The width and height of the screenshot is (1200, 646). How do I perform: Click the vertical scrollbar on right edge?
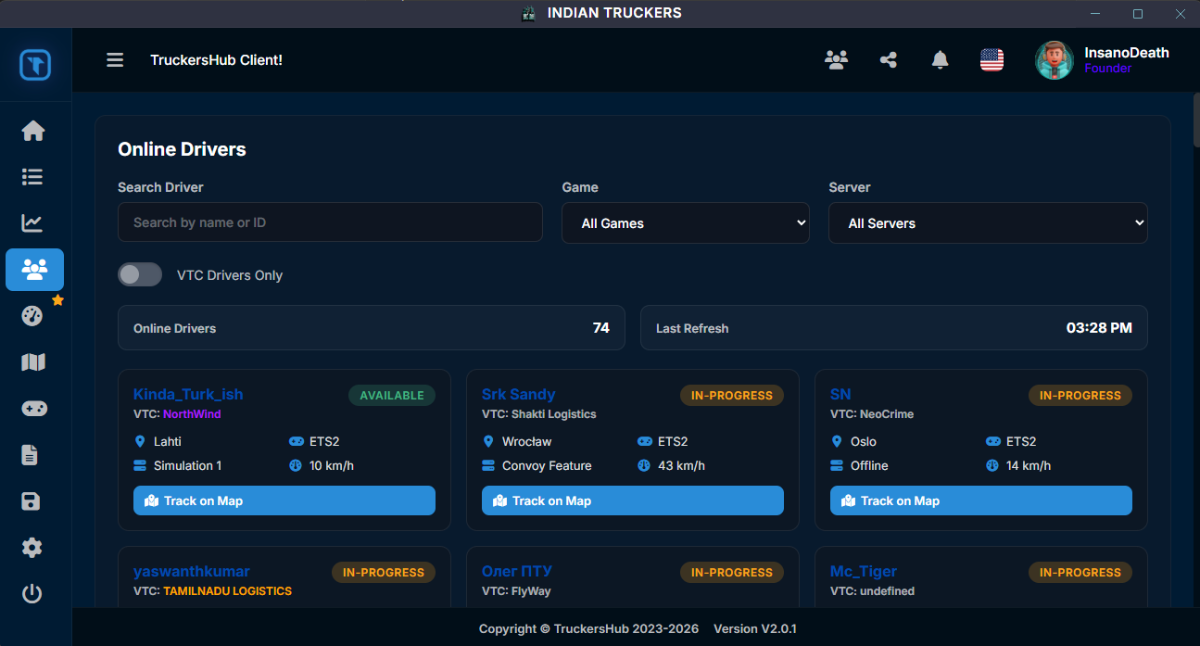point(1195,120)
